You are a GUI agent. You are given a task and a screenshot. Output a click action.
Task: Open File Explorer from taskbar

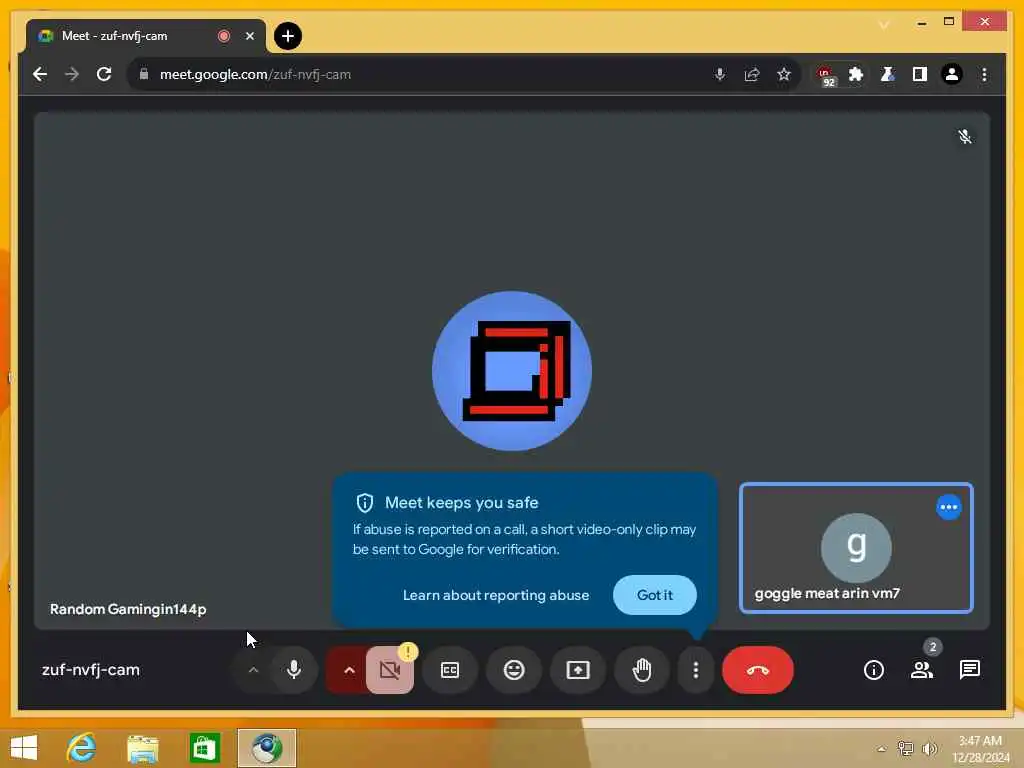(x=142, y=748)
